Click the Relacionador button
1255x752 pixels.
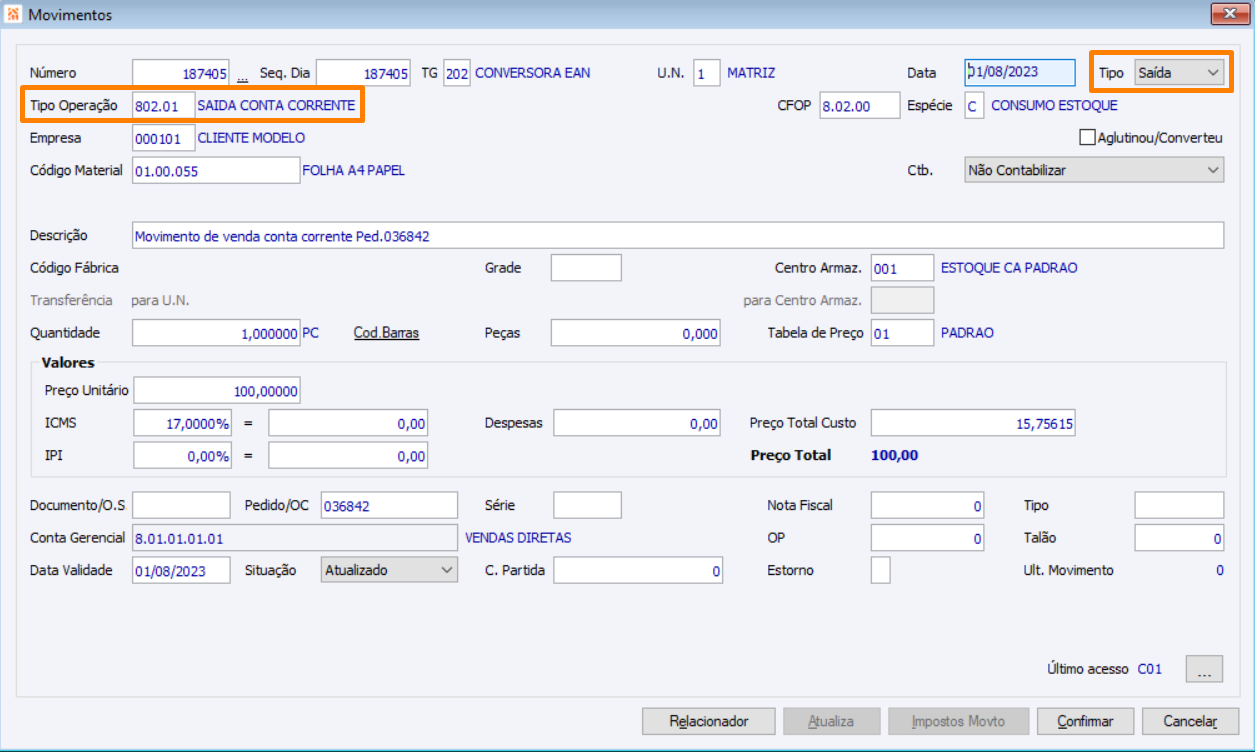709,721
